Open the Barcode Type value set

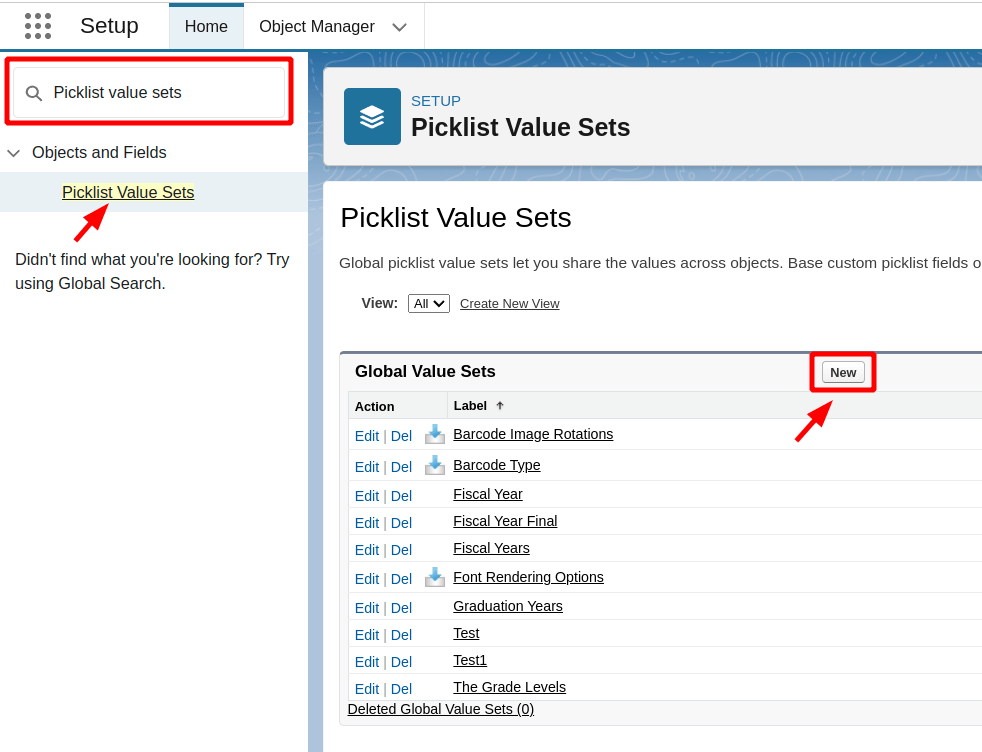497,465
